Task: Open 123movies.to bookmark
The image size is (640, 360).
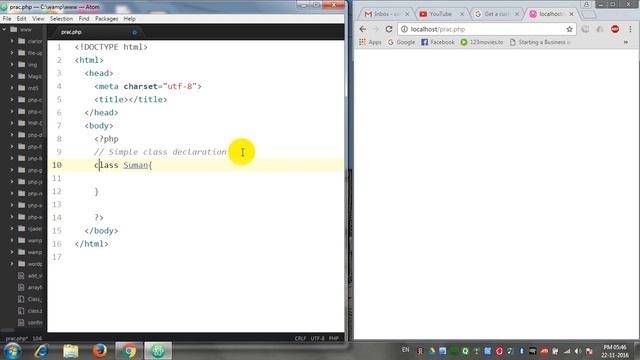Action: tap(482, 42)
